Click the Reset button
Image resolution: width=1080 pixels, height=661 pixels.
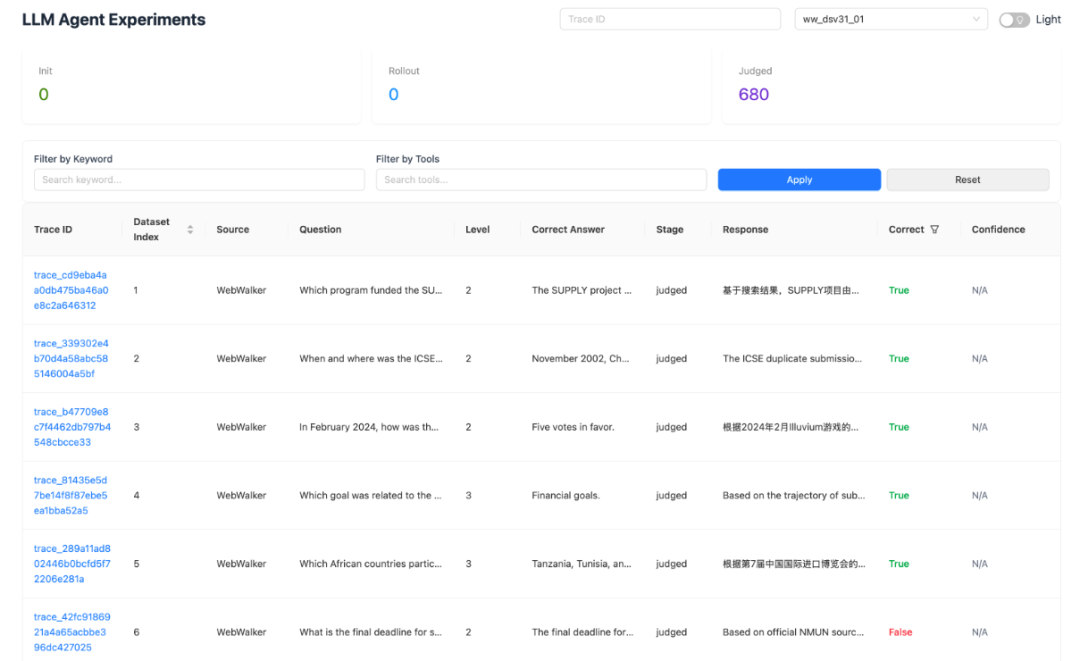coord(968,180)
